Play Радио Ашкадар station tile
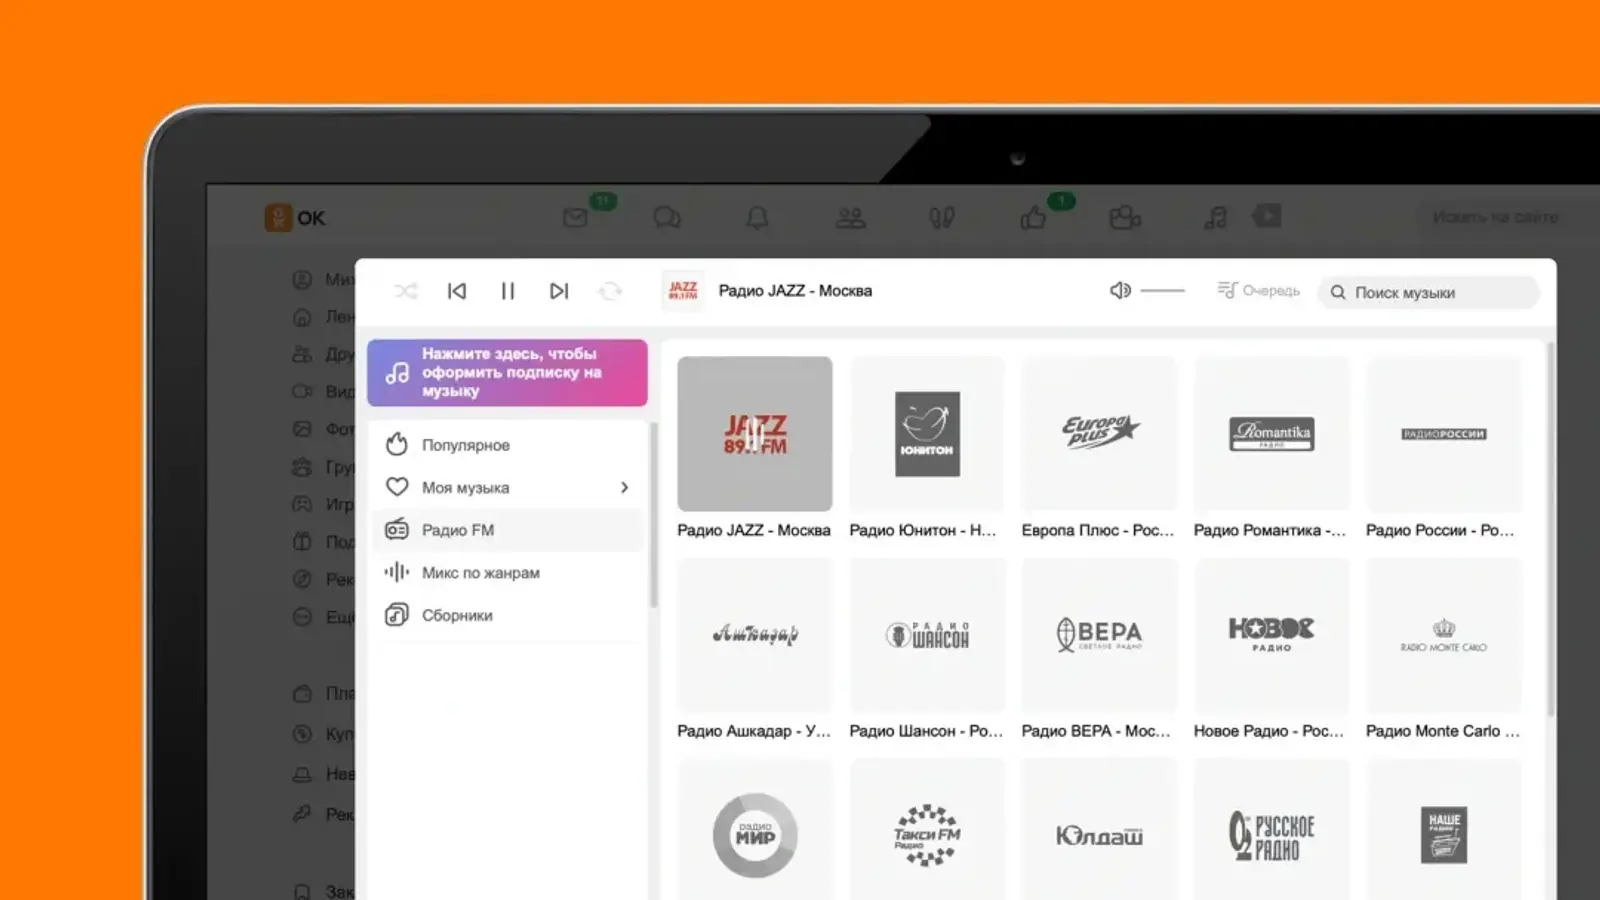 [755, 635]
